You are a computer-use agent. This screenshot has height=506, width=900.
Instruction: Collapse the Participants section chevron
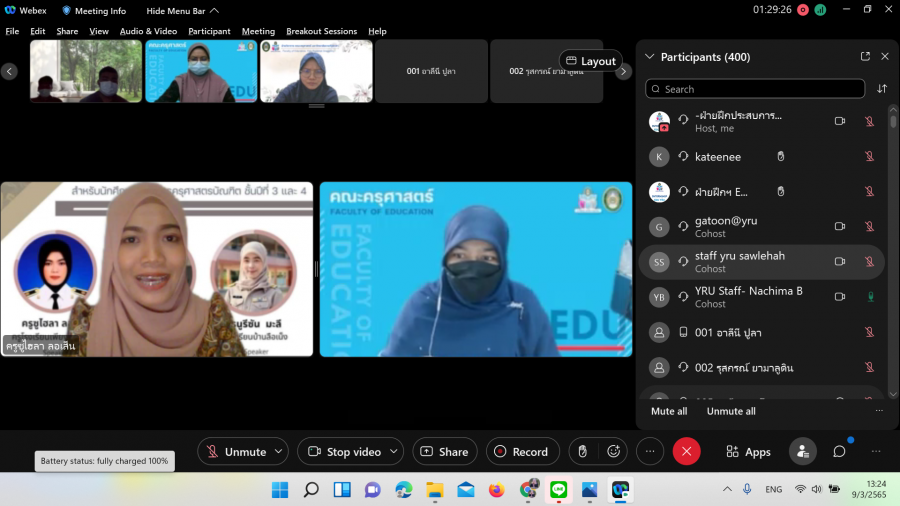[650, 57]
